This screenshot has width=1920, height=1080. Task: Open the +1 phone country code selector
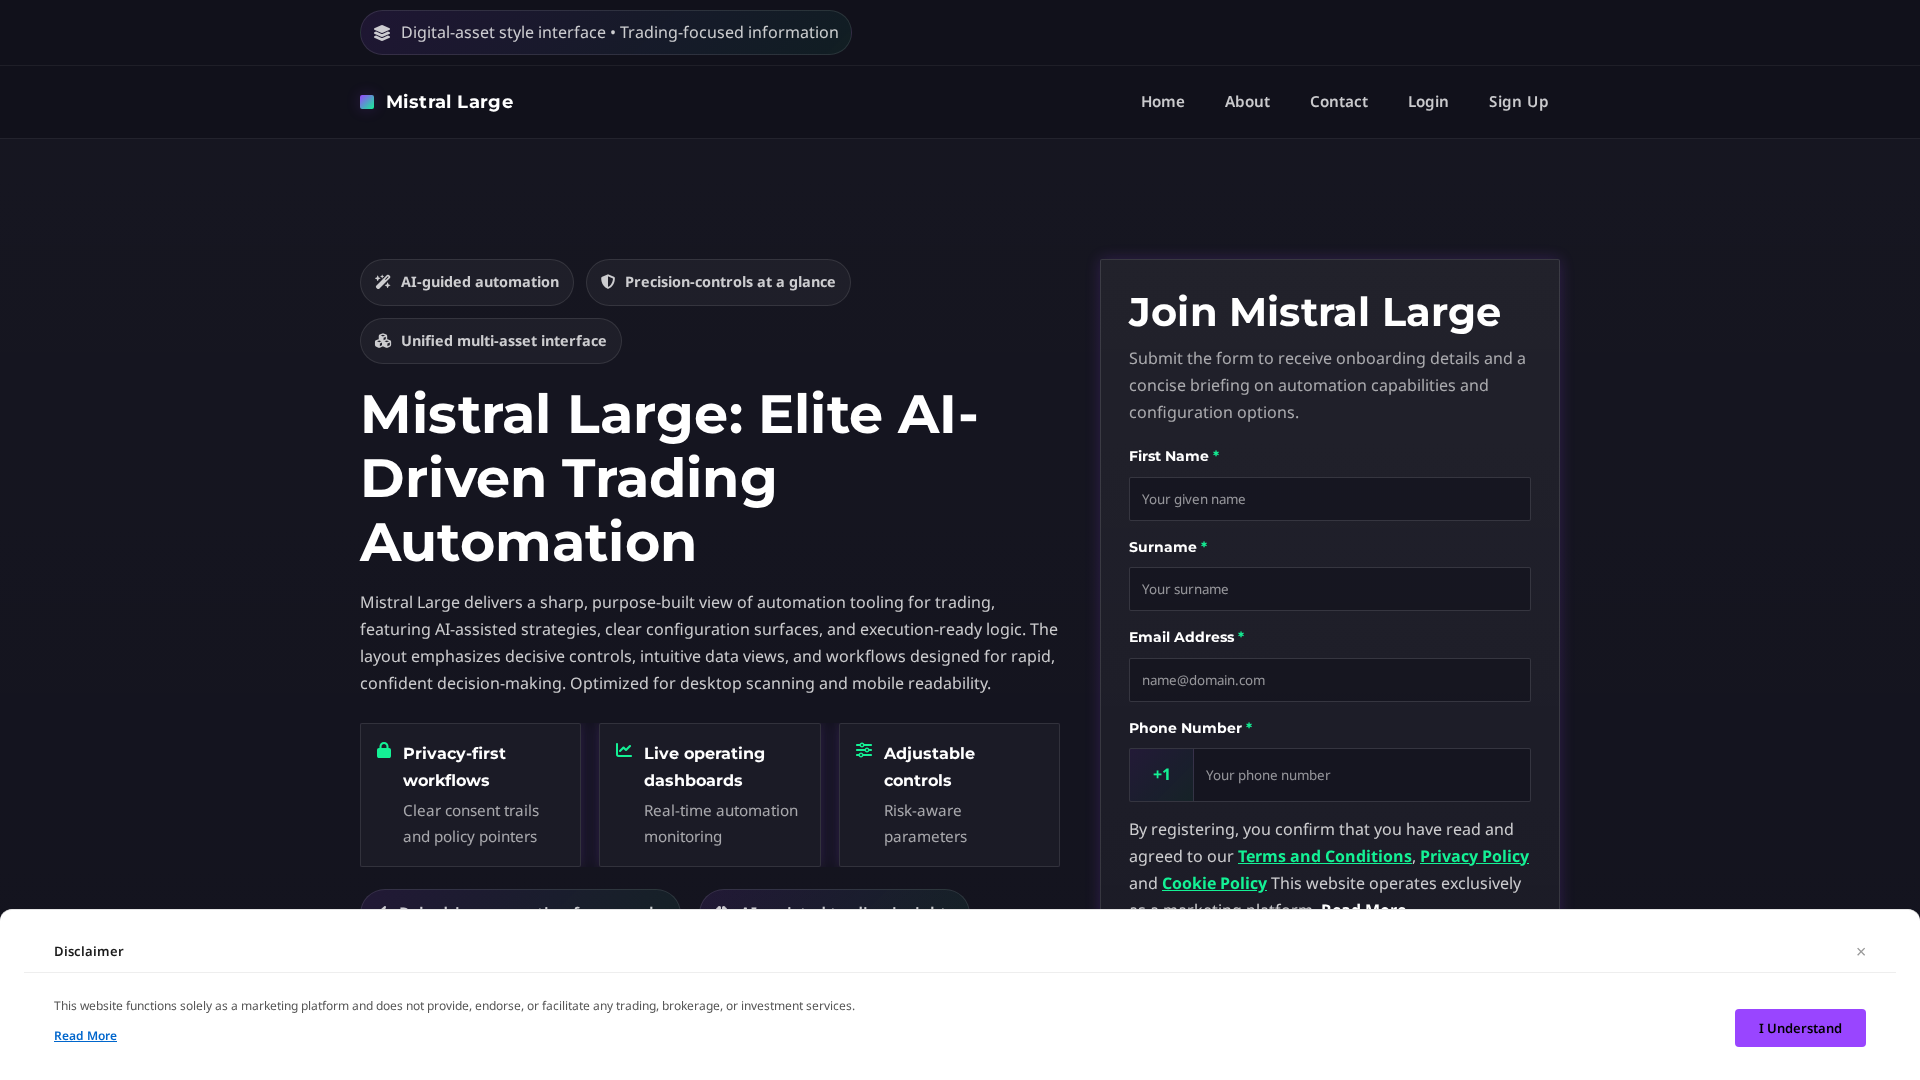point(1161,775)
